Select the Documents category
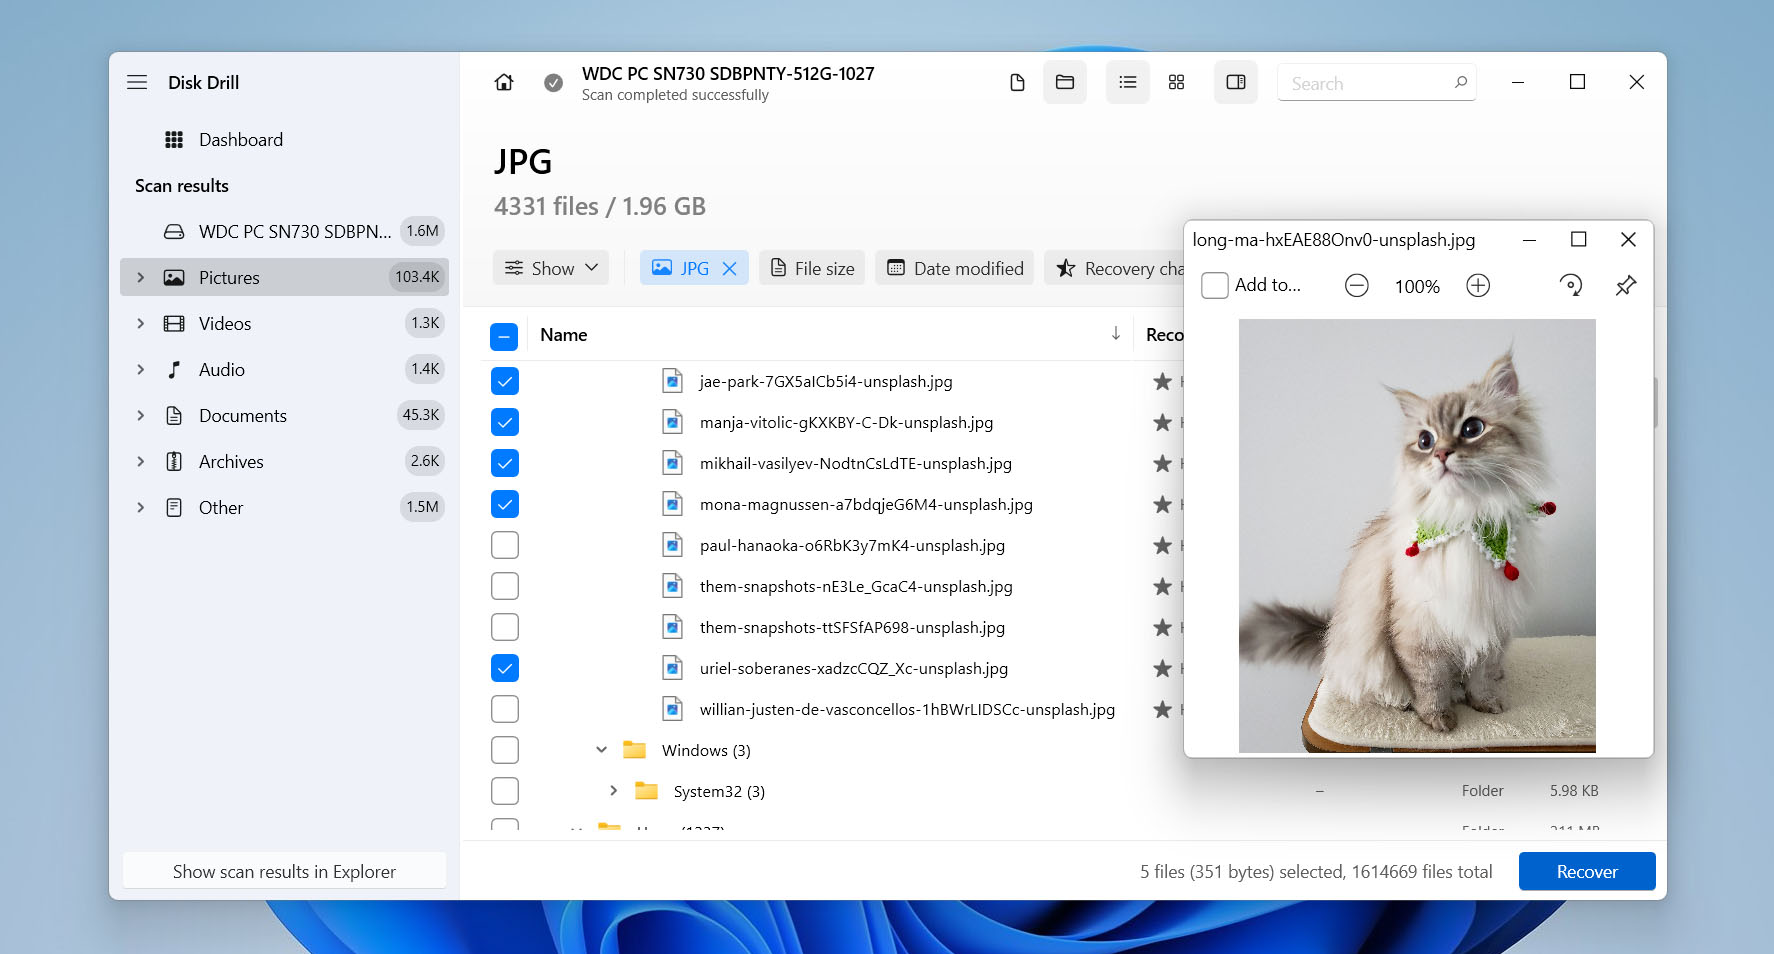 284,415
